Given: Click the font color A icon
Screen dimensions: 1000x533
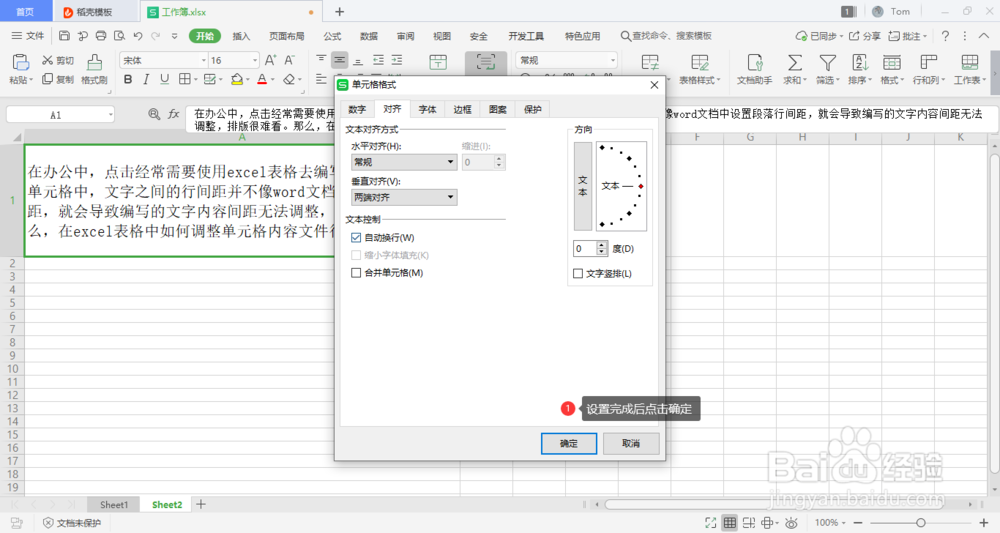Looking at the screenshot, I should 261,79.
